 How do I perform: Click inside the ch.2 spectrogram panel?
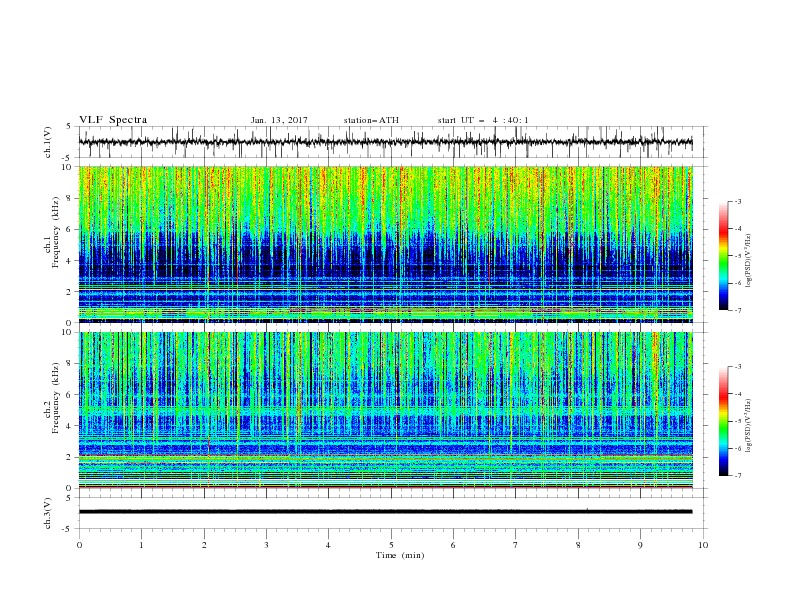[385, 410]
